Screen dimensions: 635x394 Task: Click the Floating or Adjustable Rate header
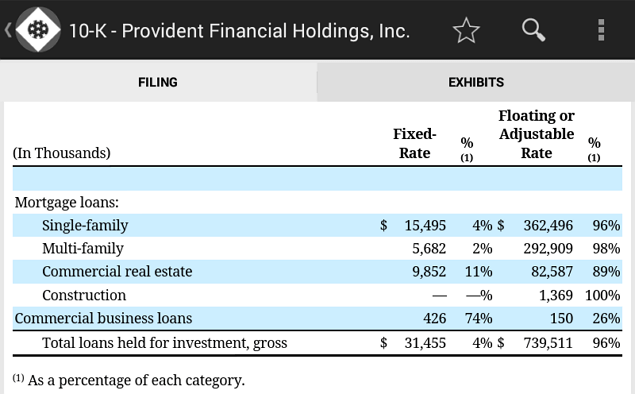pyautogui.click(x=536, y=134)
